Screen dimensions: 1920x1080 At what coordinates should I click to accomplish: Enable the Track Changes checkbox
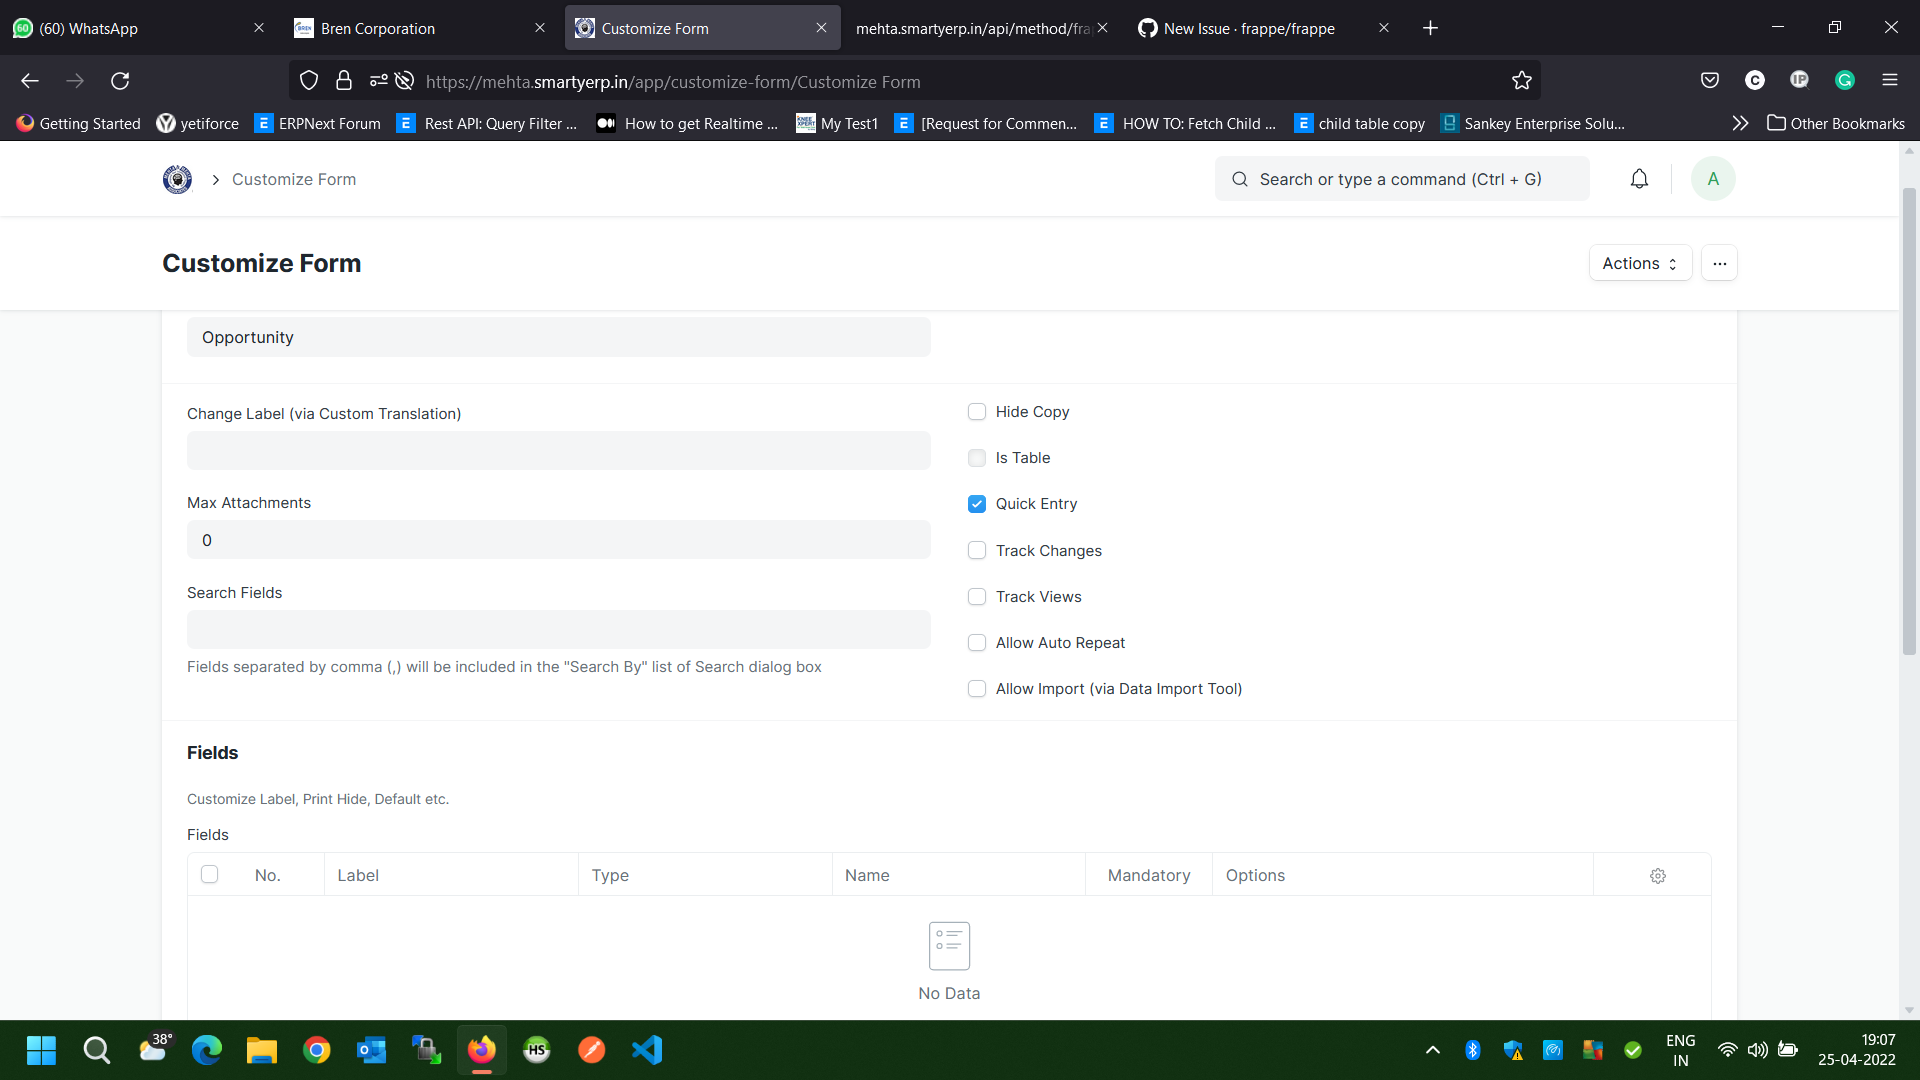977,550
